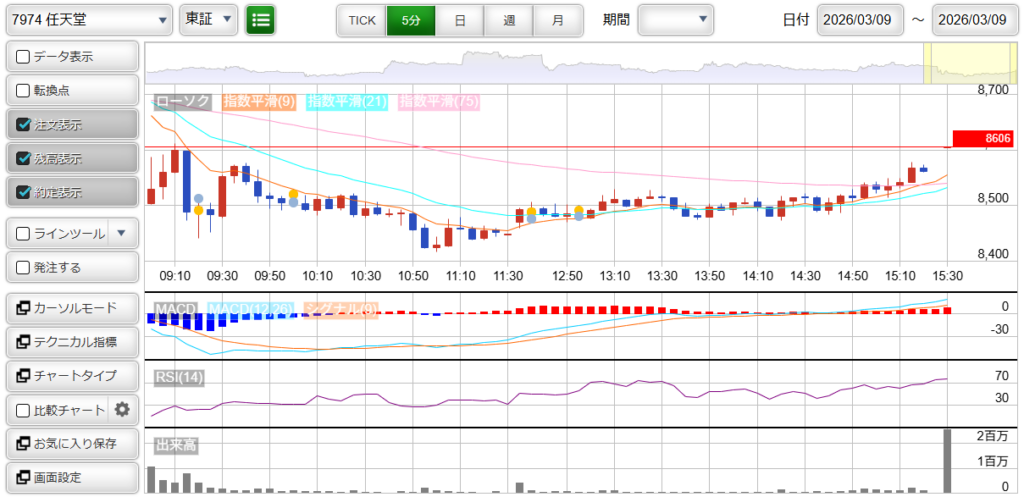Tick the 転換点 checkbox
The height and width of the screenshot is (497, 1024).
(x=24, y=91)
